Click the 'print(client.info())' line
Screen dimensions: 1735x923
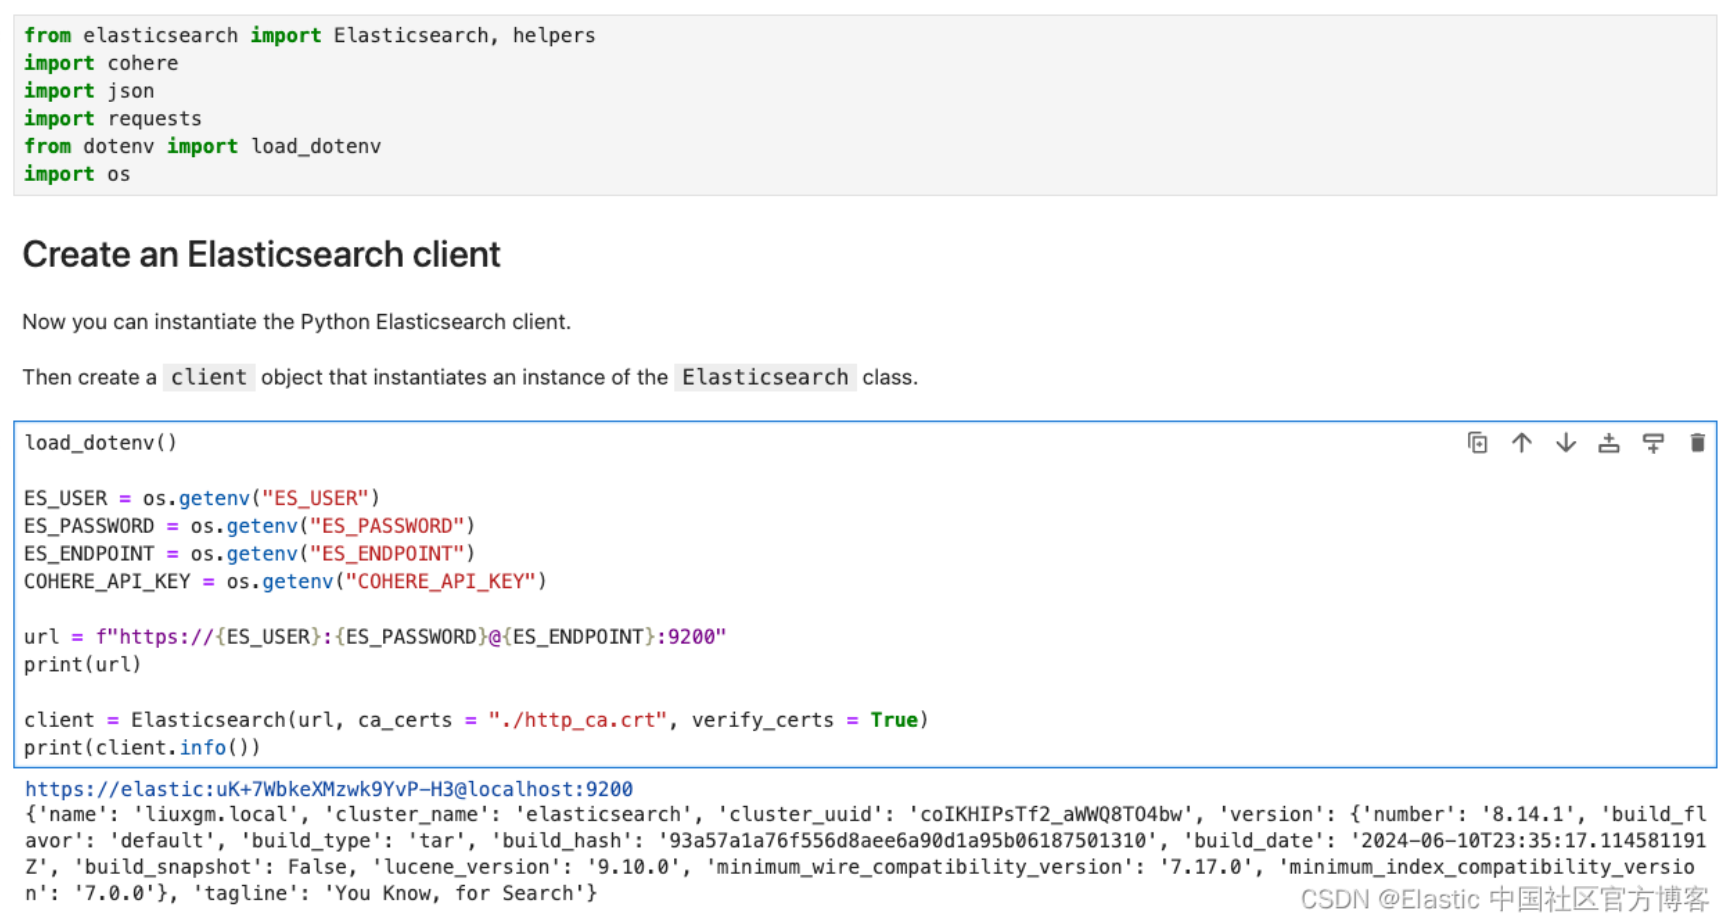coord(142,747)
